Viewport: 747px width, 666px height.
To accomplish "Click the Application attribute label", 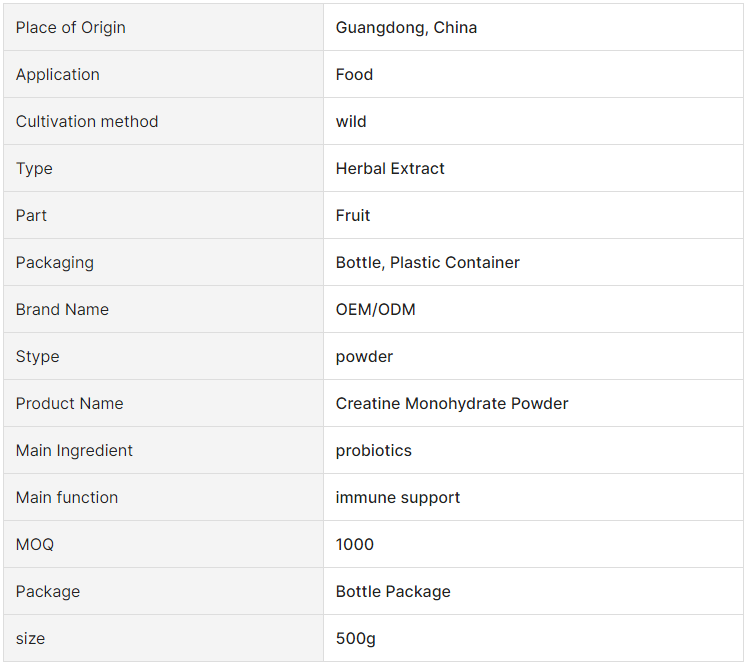I will [58, 75].
